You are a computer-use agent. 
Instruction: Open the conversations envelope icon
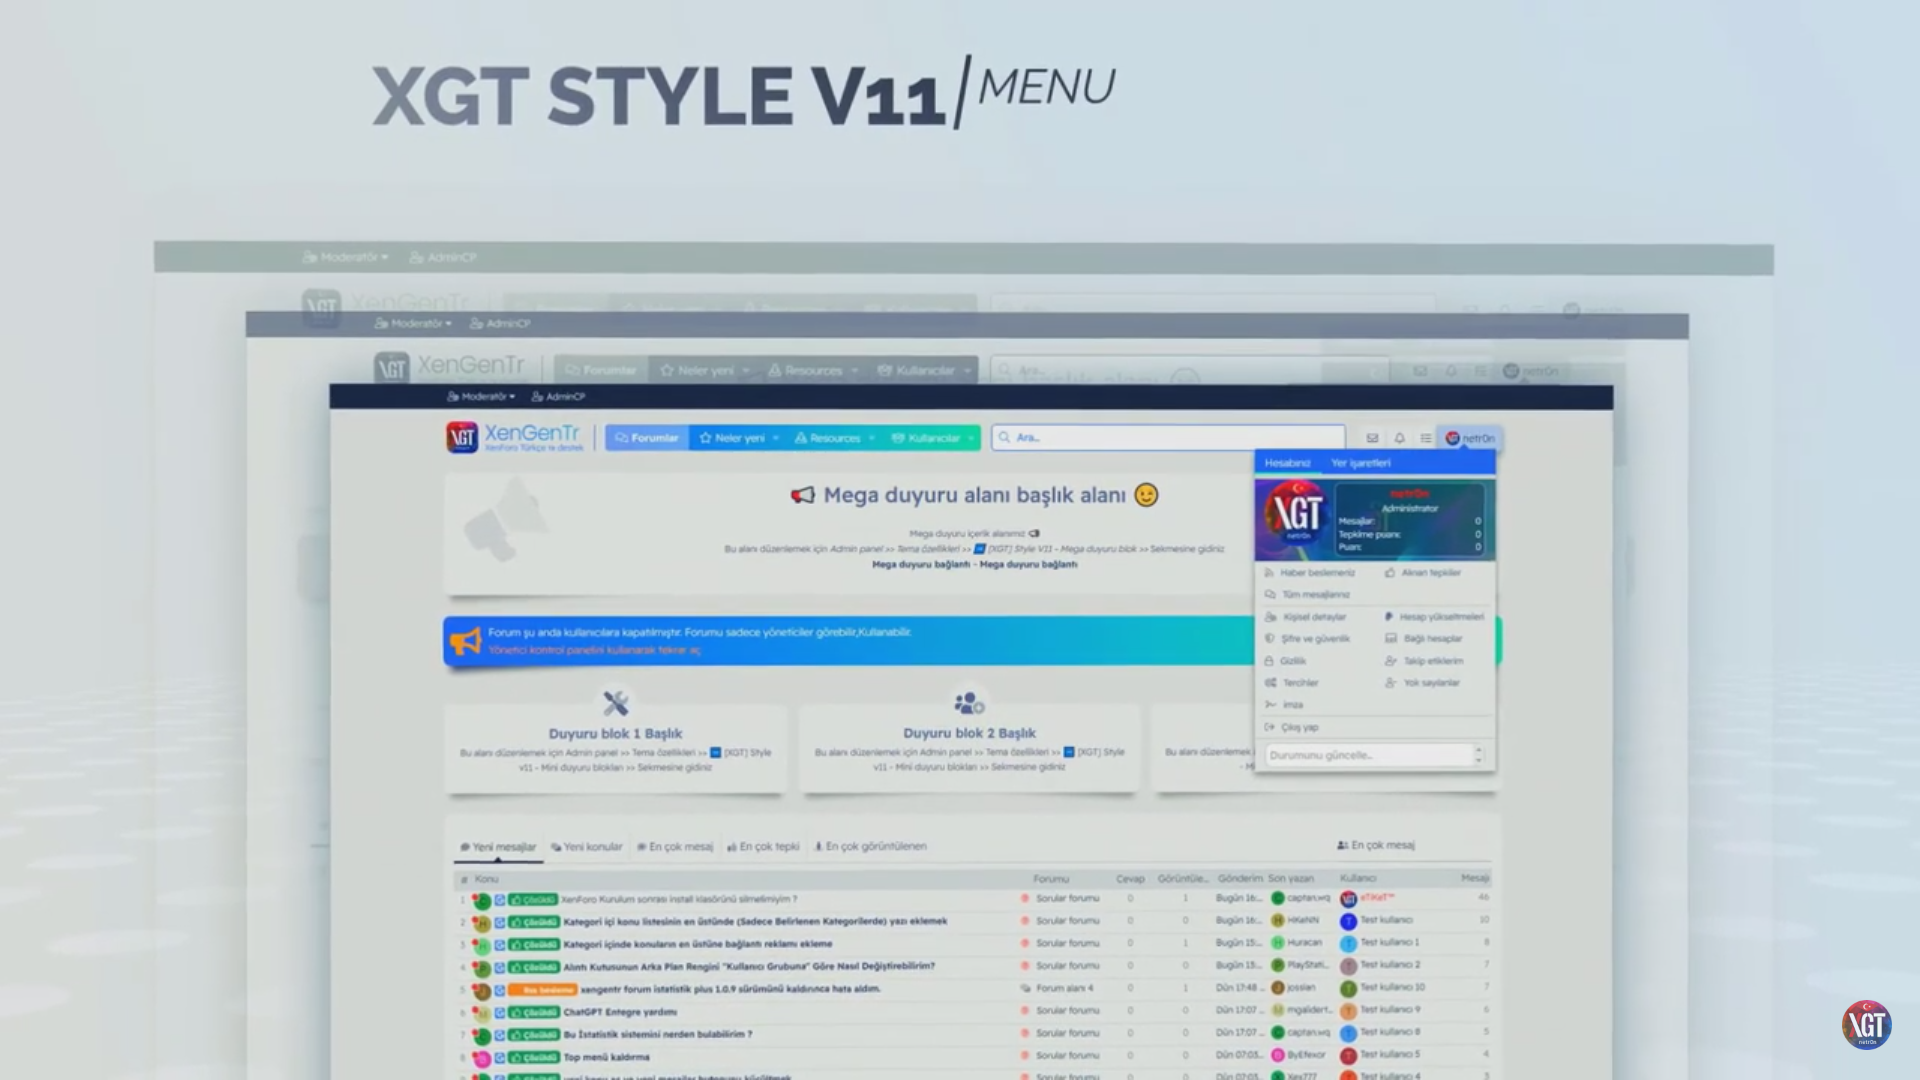coord(1372,438)
